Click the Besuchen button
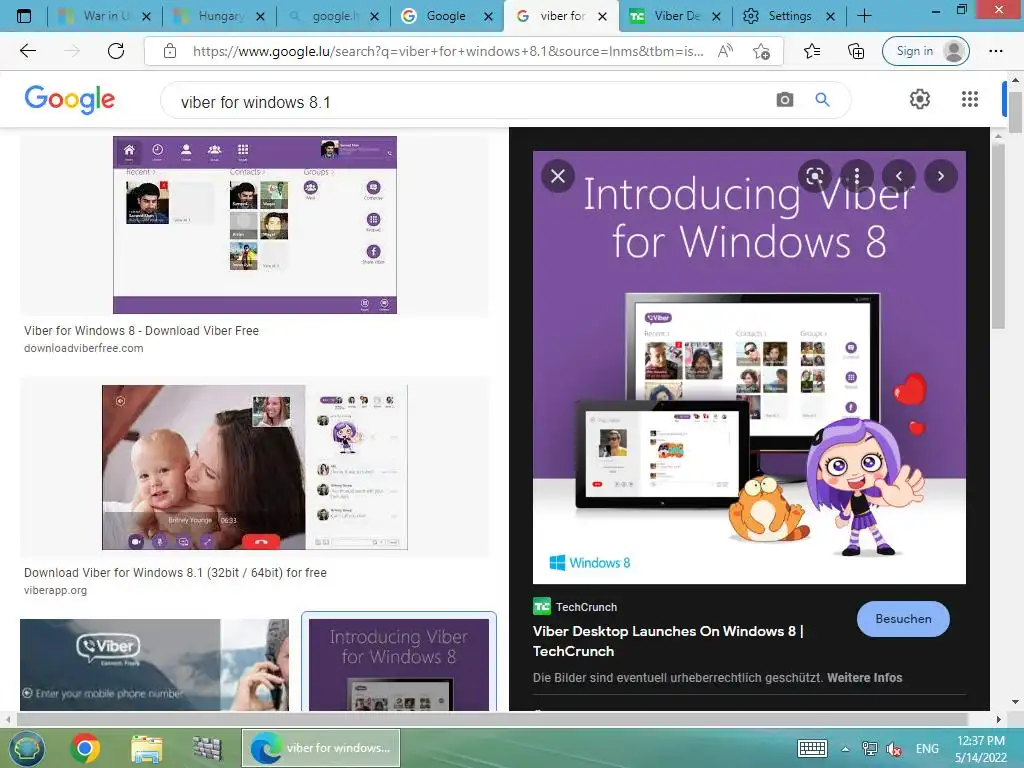This screenshot has width=1024, height=768. (903, 618)
